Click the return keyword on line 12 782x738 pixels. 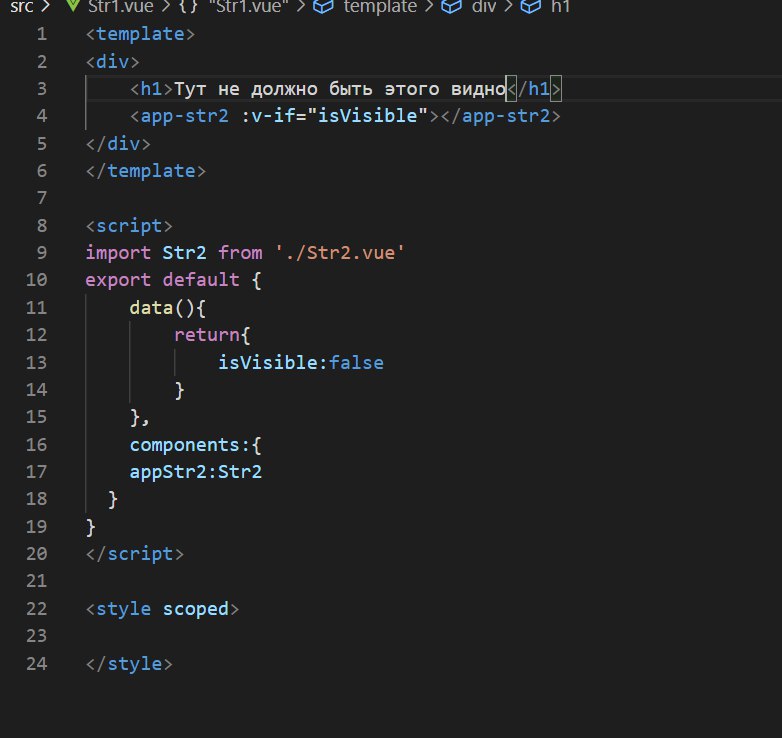[206, 335]
